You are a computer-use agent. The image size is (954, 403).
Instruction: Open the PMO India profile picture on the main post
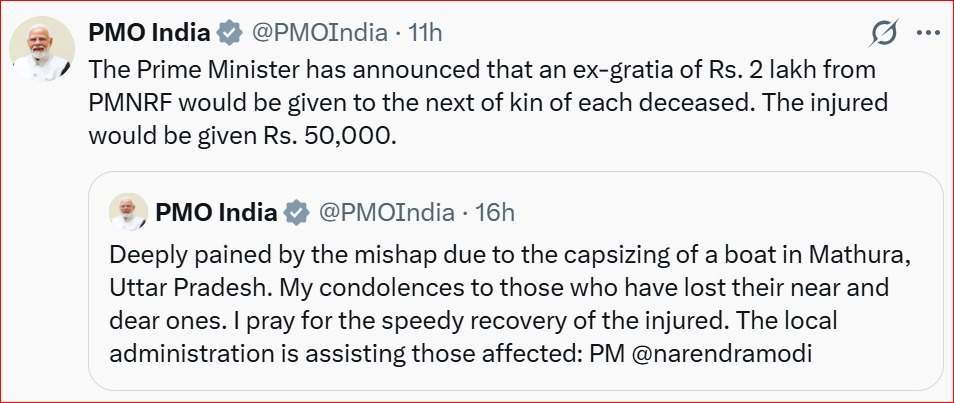pos(44,48)
